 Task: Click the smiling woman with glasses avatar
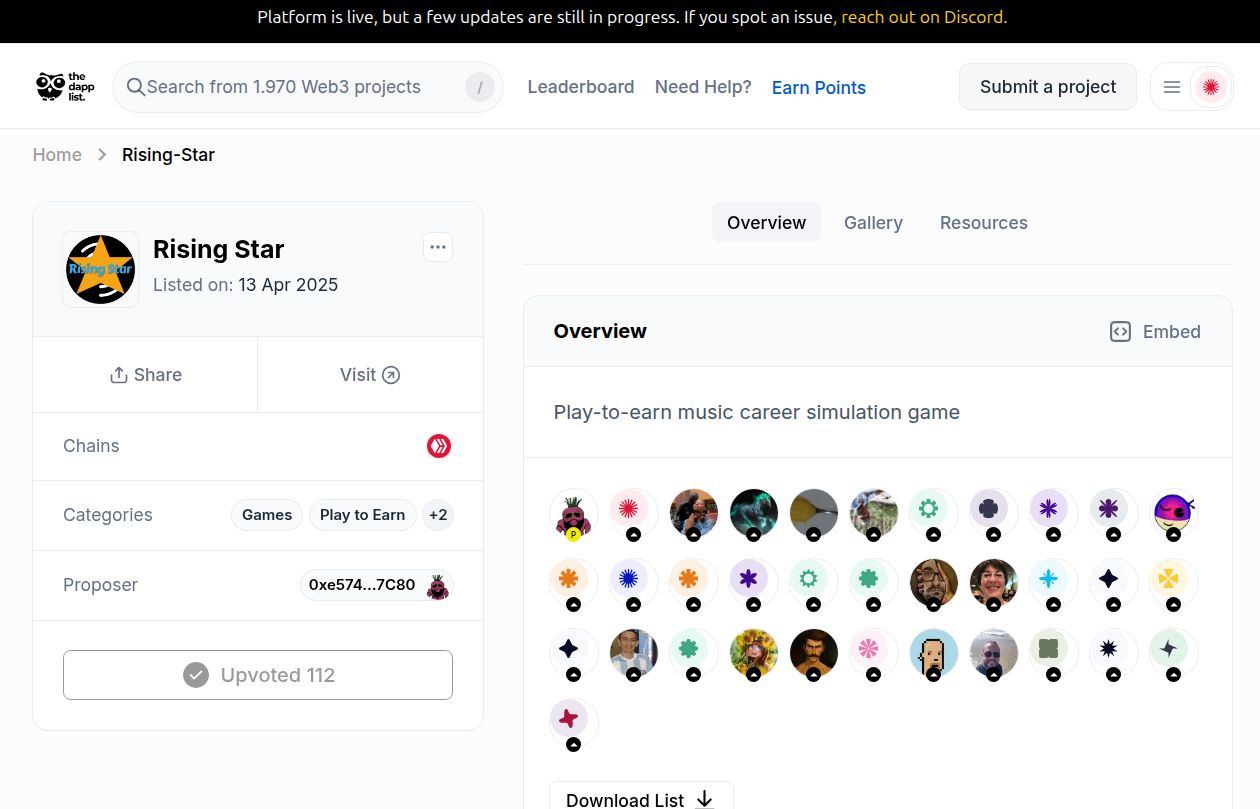coord(993,584)
